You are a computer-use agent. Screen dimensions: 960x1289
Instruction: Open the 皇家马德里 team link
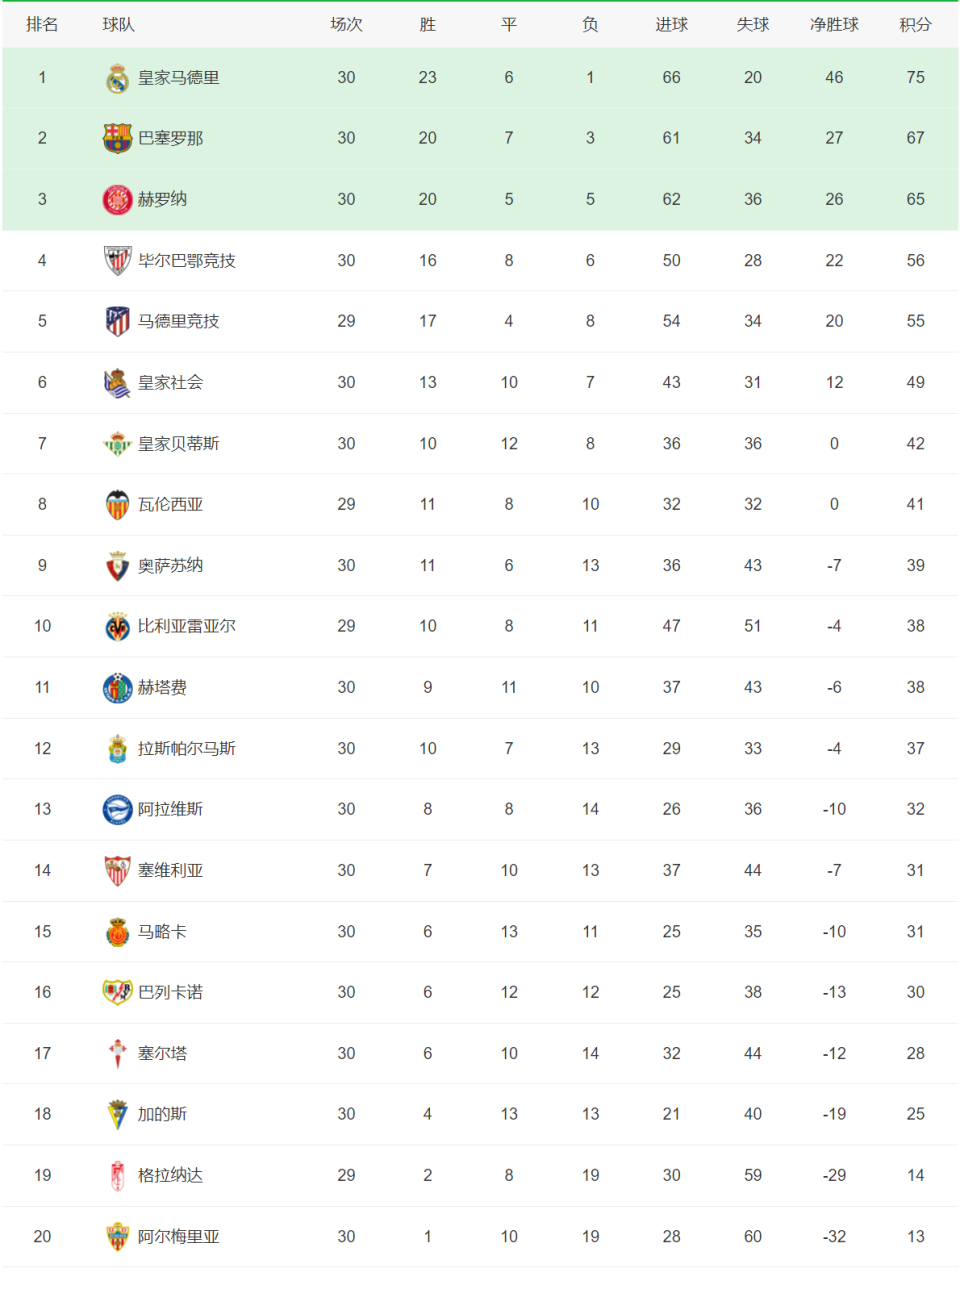[x=178, y=78]
